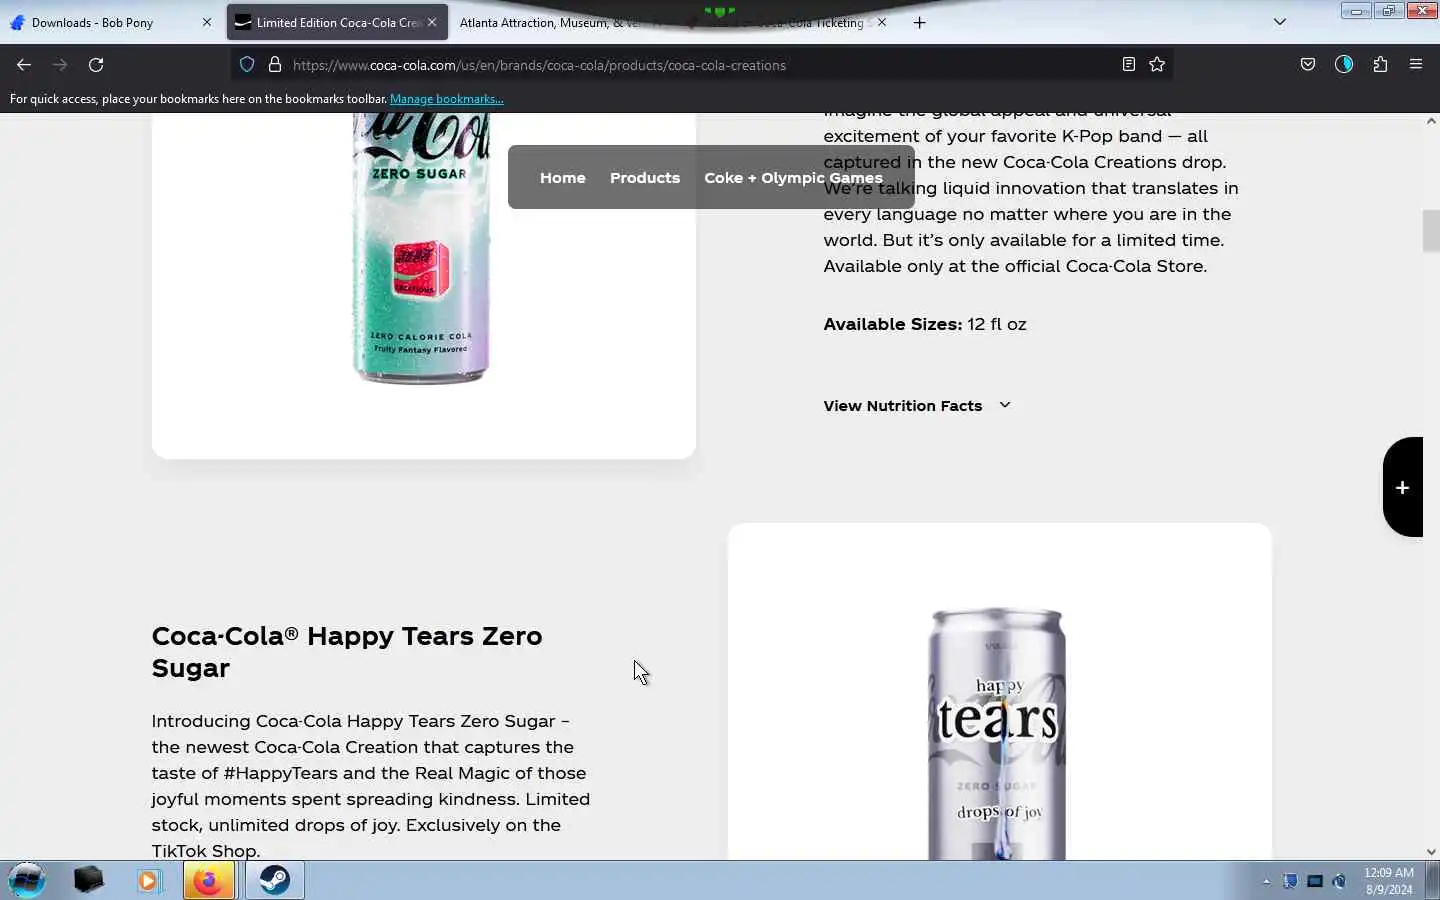
Task: Save page to Pocket
Action: (1307, 65)
